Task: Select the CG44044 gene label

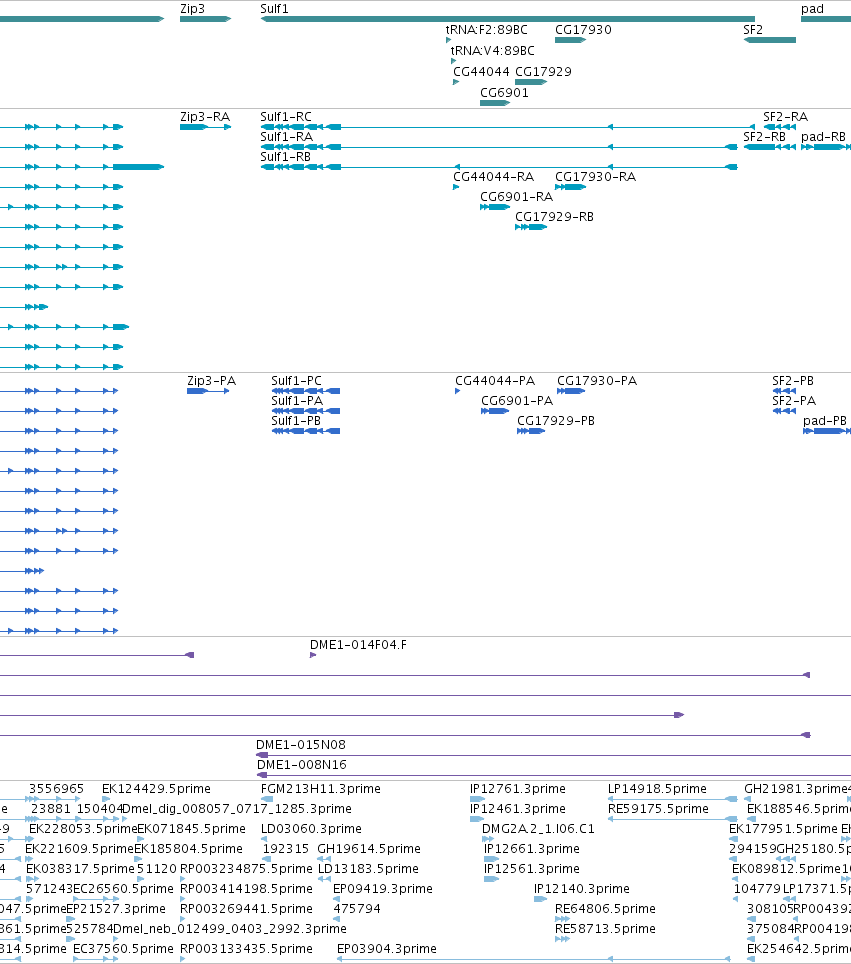Action: [481, 71]
